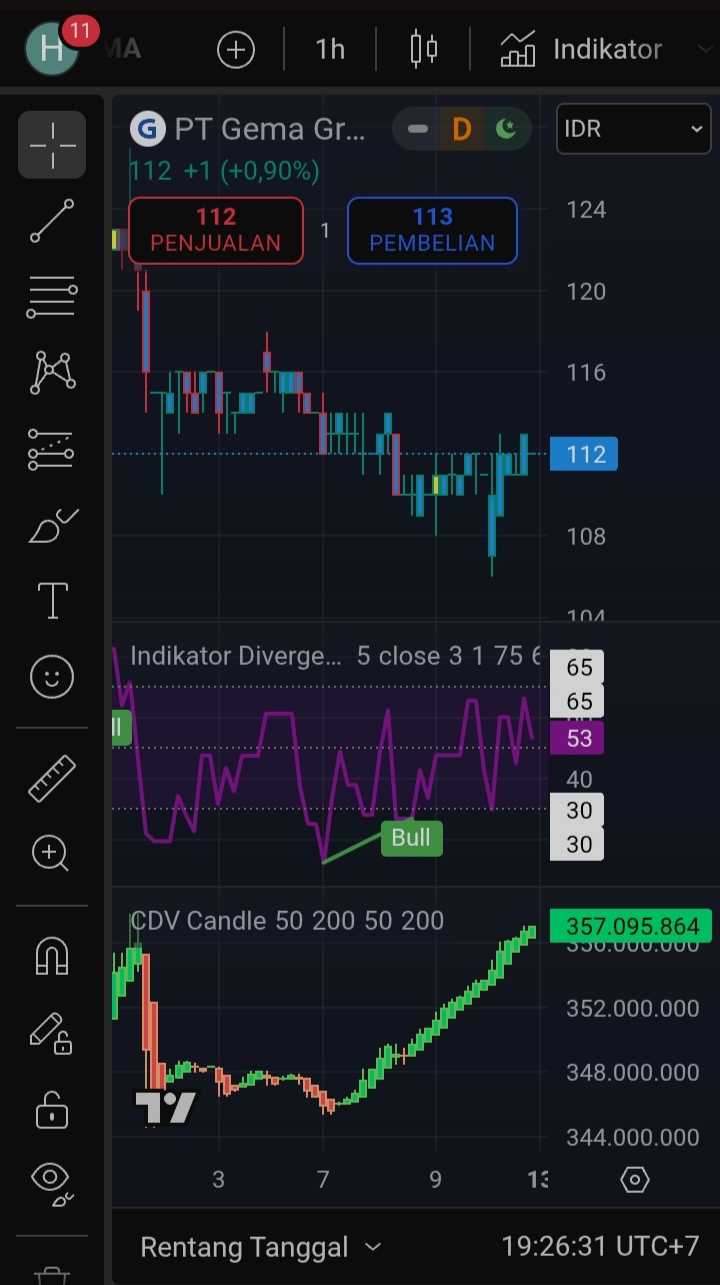The width and height of the screenshot is (720, 1285).
Task: Click the zoom in tool
Action: [x=52, y=854]
